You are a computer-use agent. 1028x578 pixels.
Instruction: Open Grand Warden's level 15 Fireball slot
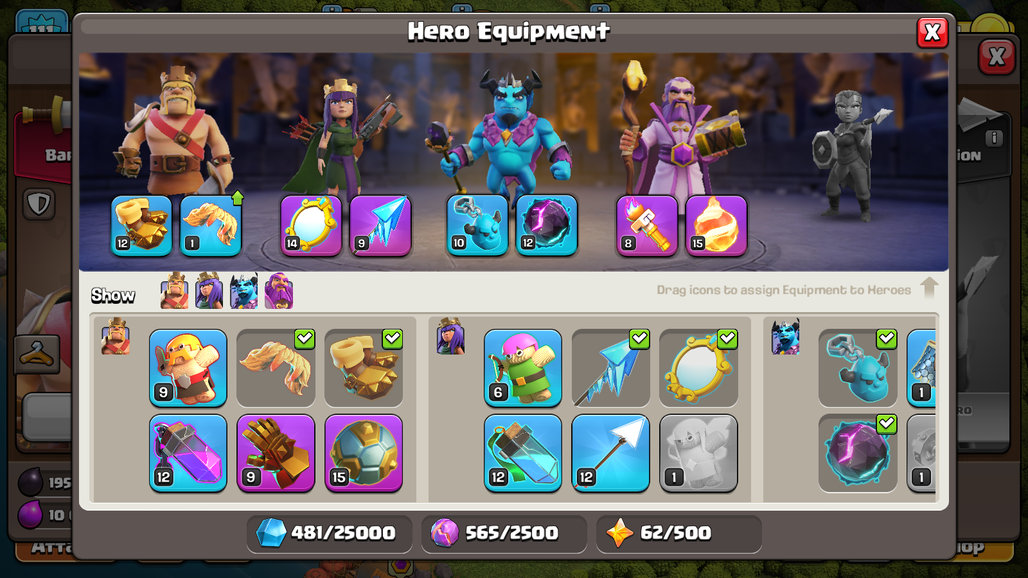(x=716, y=225)
